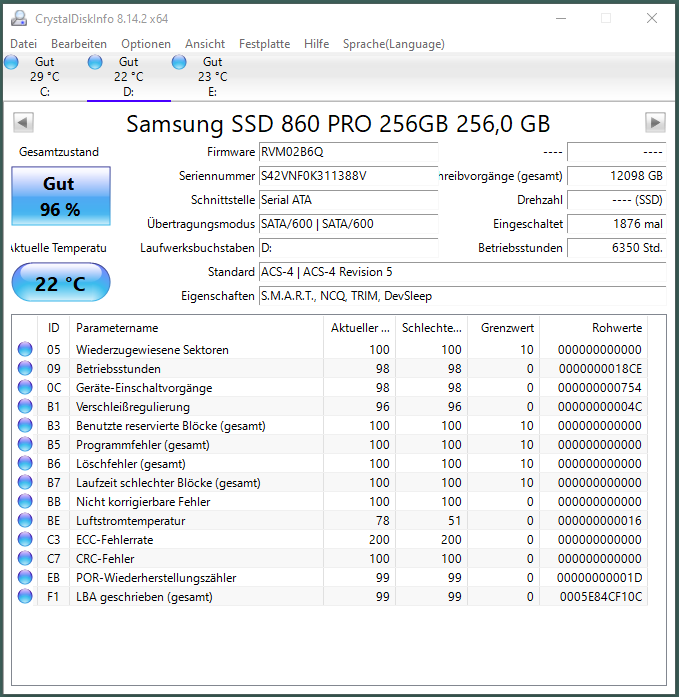
Task: Select drive D: tab with 22 °C
Action: tap(128, 77)
